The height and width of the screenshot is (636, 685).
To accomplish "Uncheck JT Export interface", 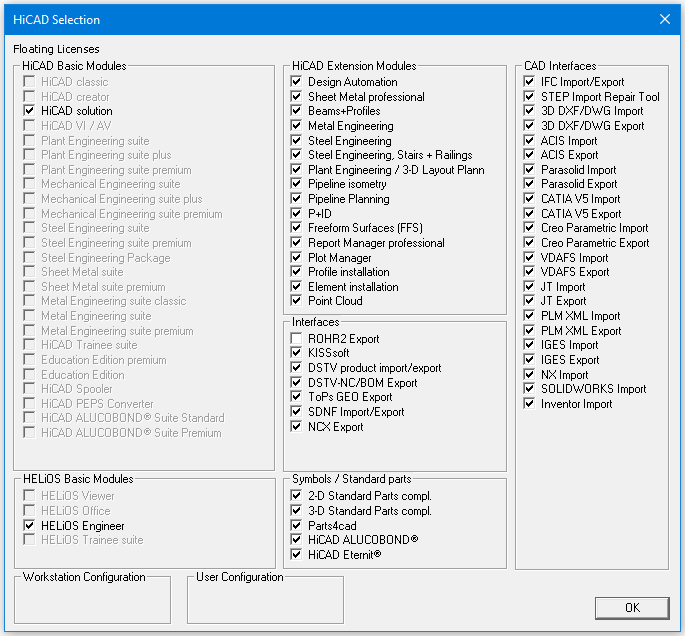I will (529, 301).
